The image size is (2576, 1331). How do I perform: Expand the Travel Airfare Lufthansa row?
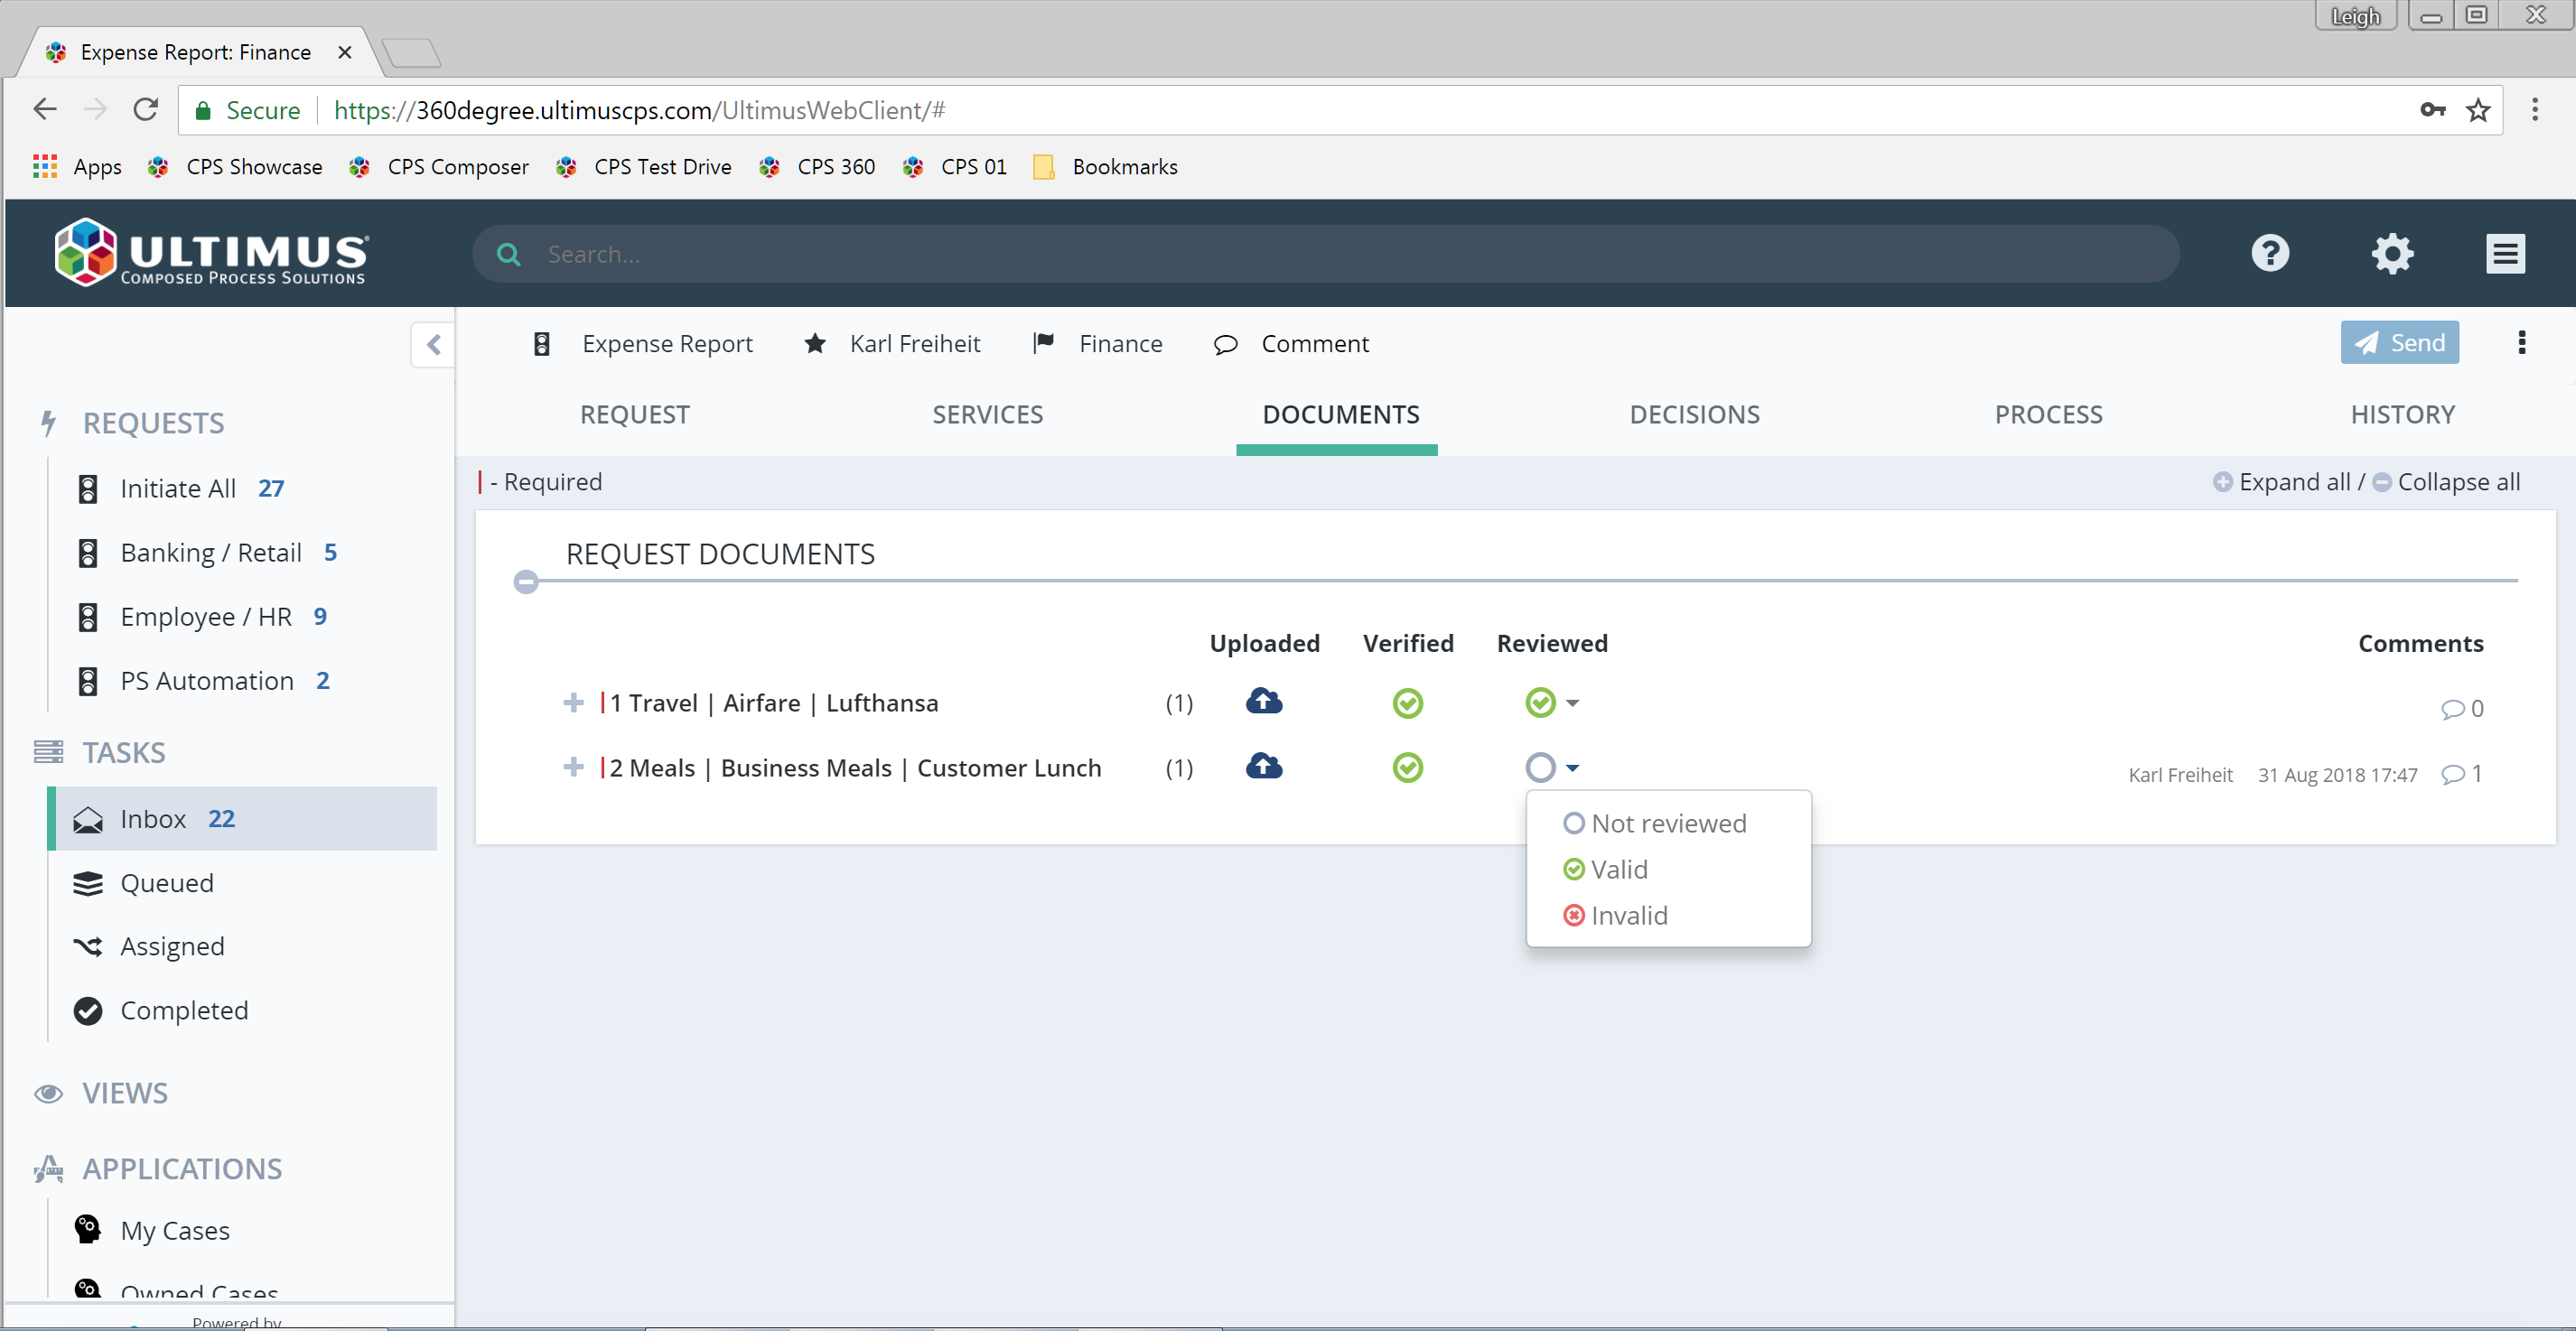(x=573, y=703)
